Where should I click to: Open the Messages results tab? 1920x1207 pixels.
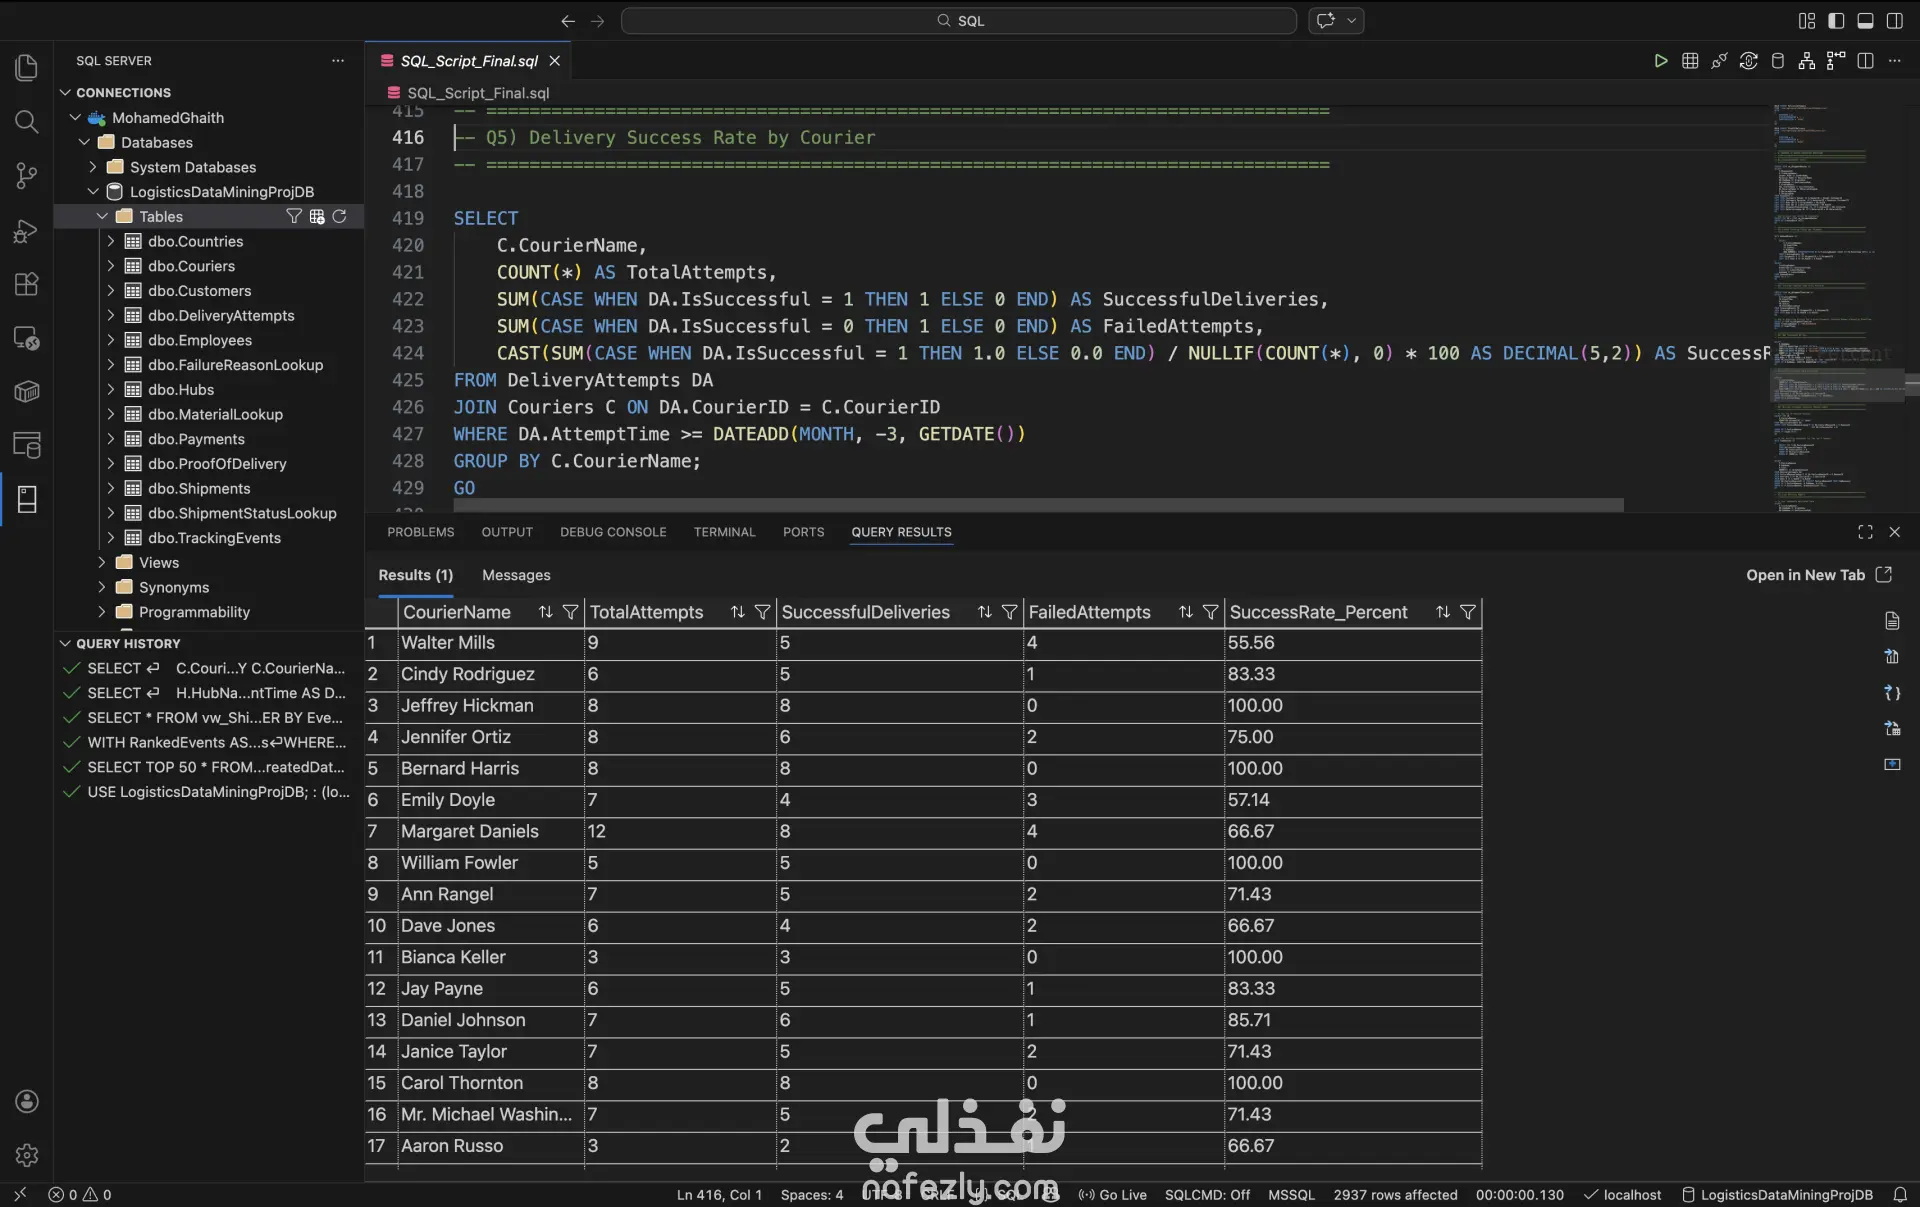(516, 575)
